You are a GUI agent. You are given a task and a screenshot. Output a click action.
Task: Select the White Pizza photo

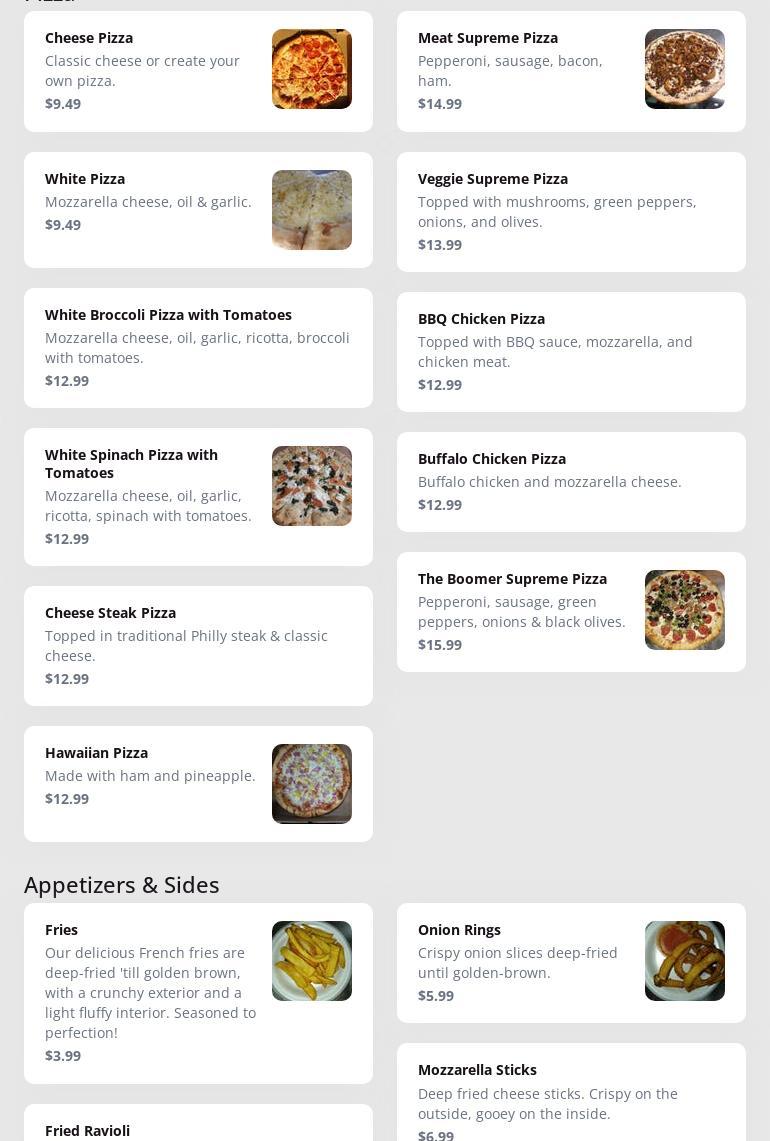311,210
